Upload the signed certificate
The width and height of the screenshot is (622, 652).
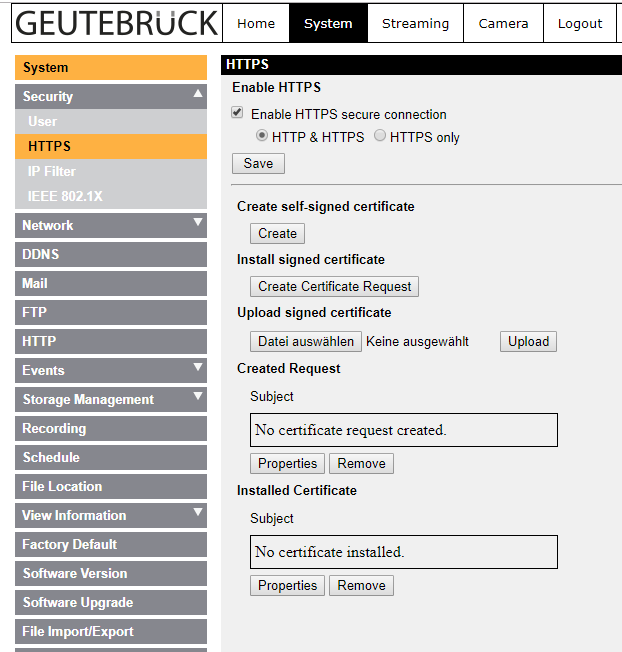(528, 341)
